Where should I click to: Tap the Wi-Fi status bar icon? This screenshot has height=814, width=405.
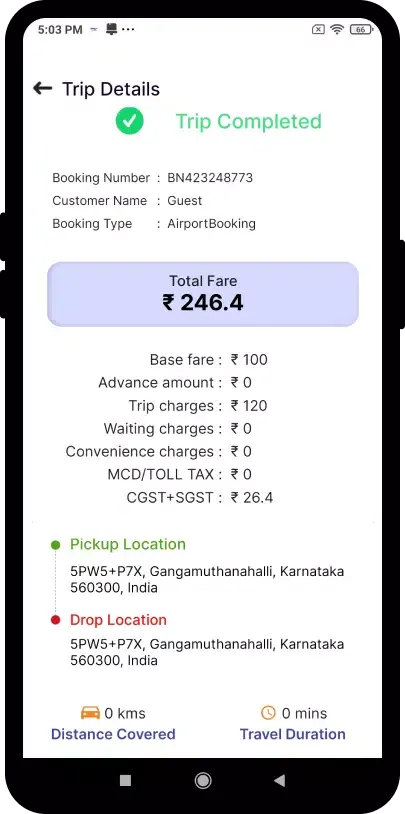pos(338,30)
